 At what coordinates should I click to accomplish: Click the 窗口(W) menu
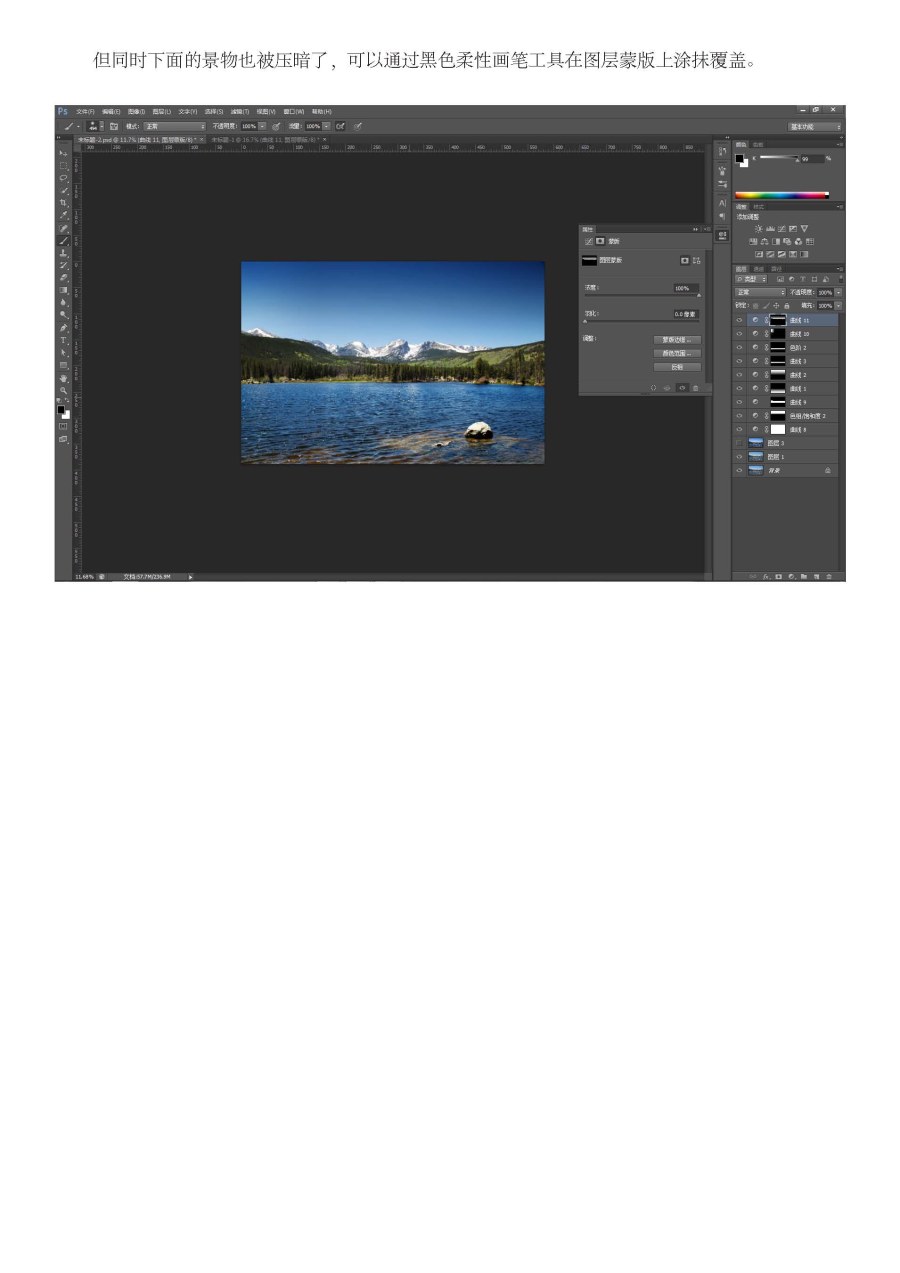tap(294, 112)
